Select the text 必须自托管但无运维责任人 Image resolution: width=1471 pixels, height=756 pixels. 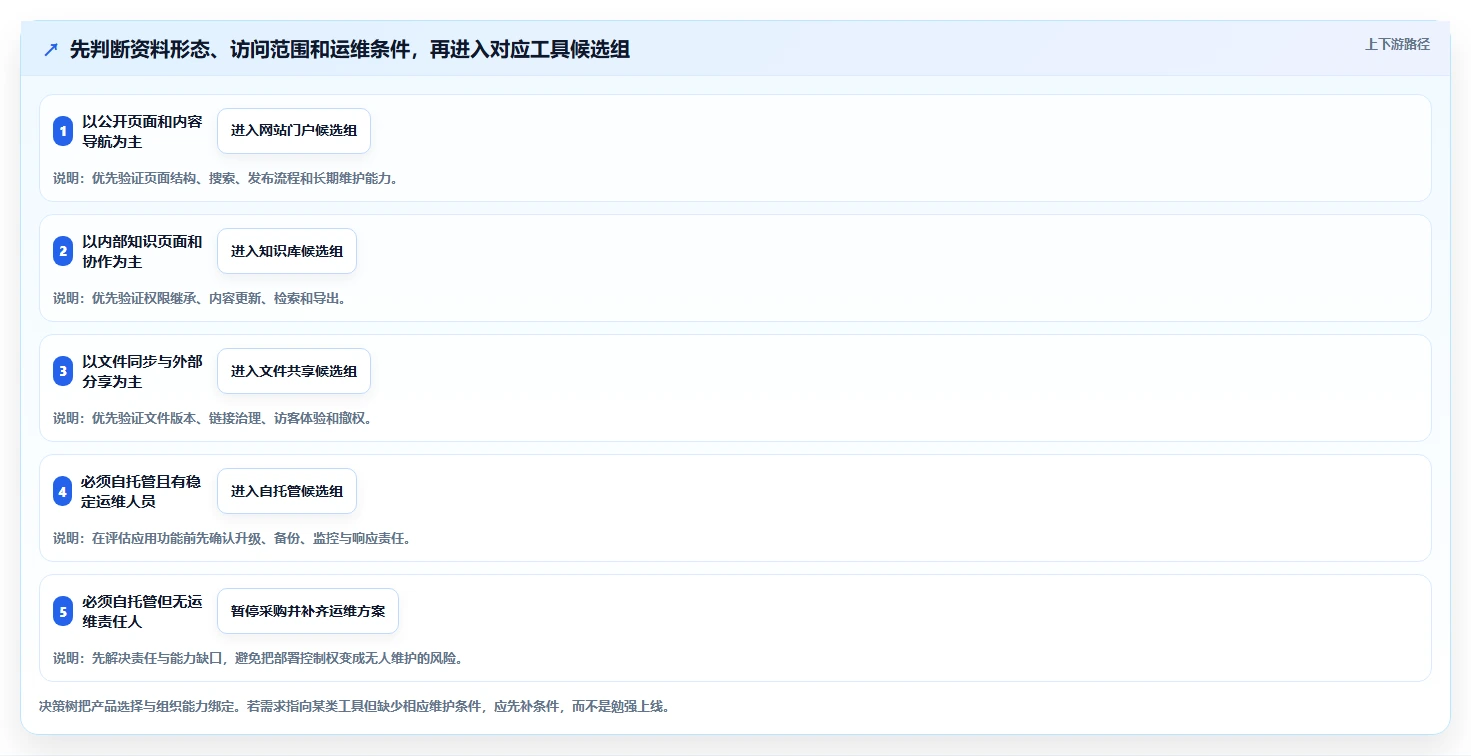[142, 611]
